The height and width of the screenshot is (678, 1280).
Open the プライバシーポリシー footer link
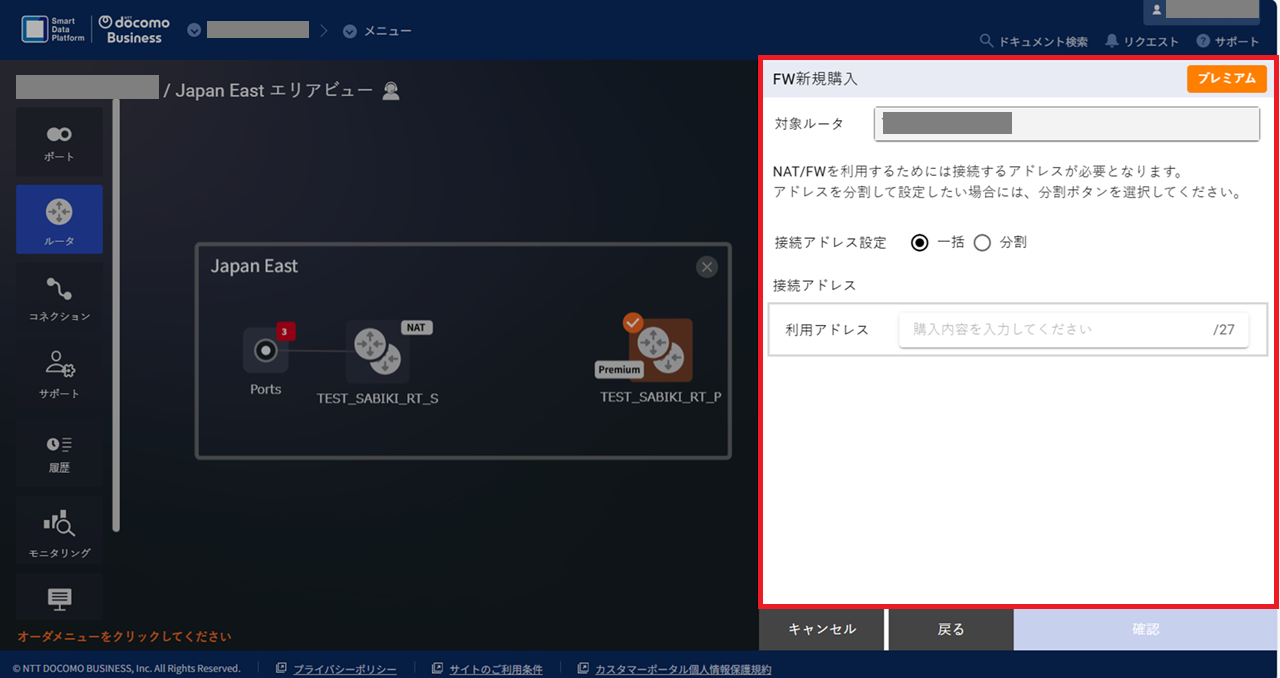344,669
